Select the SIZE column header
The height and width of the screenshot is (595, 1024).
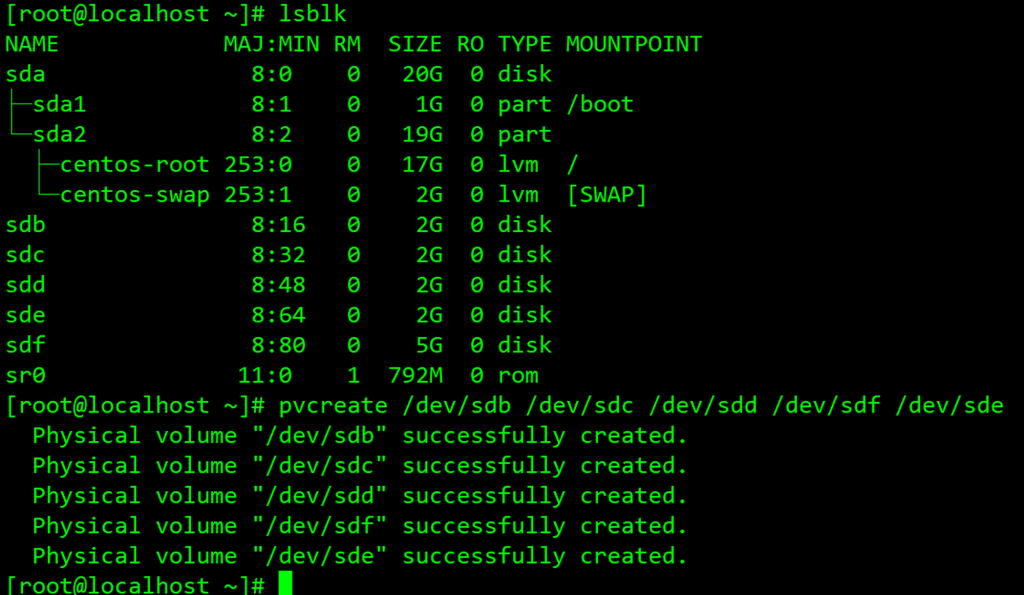(414, 44)
